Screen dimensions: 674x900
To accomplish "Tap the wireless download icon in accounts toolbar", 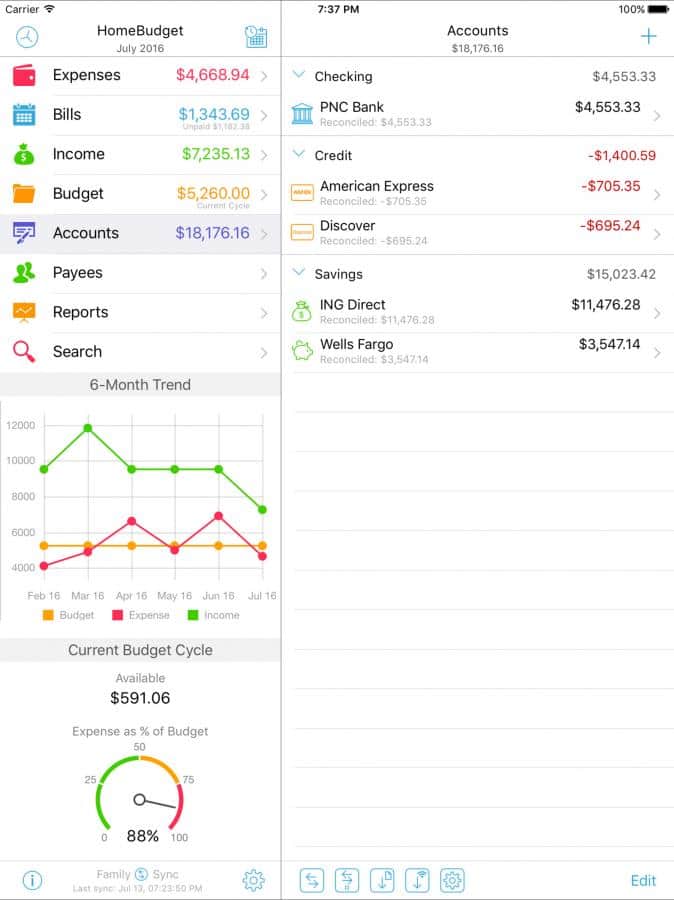I will click(417, 880).
